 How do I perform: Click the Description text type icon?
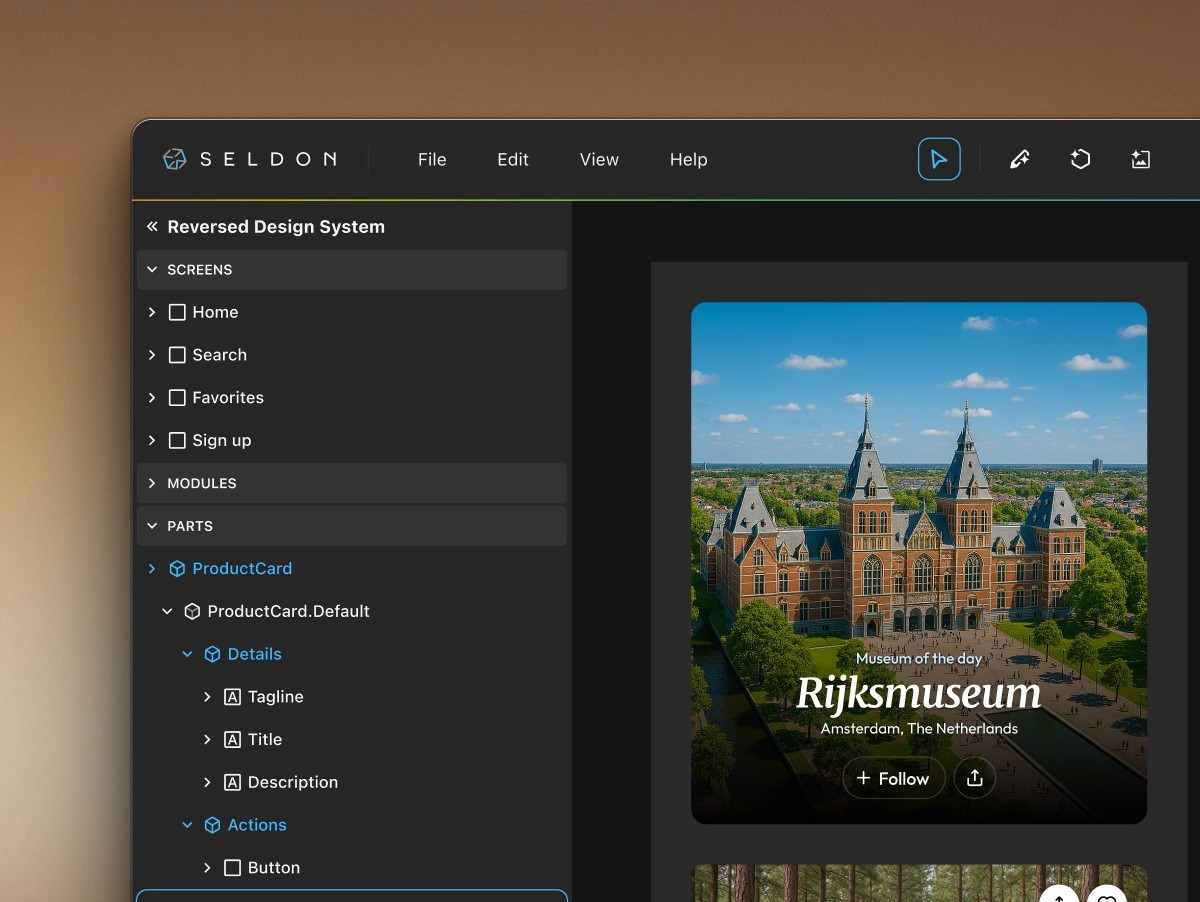tap(232, 782)
